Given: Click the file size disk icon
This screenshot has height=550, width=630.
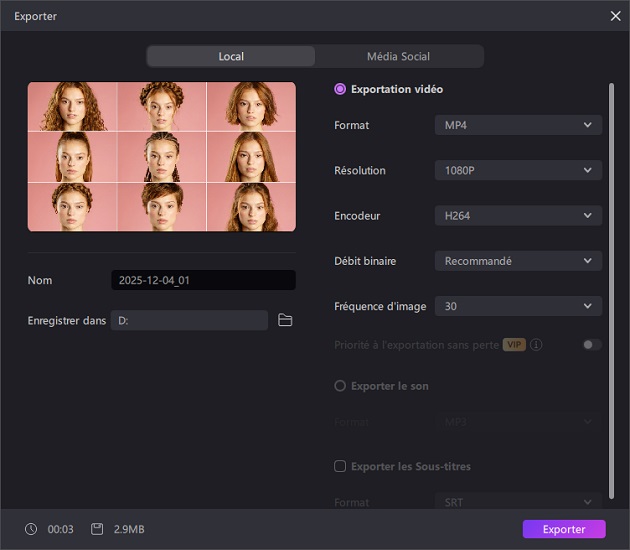Looking at the screenshot, I should coord(97,529).
